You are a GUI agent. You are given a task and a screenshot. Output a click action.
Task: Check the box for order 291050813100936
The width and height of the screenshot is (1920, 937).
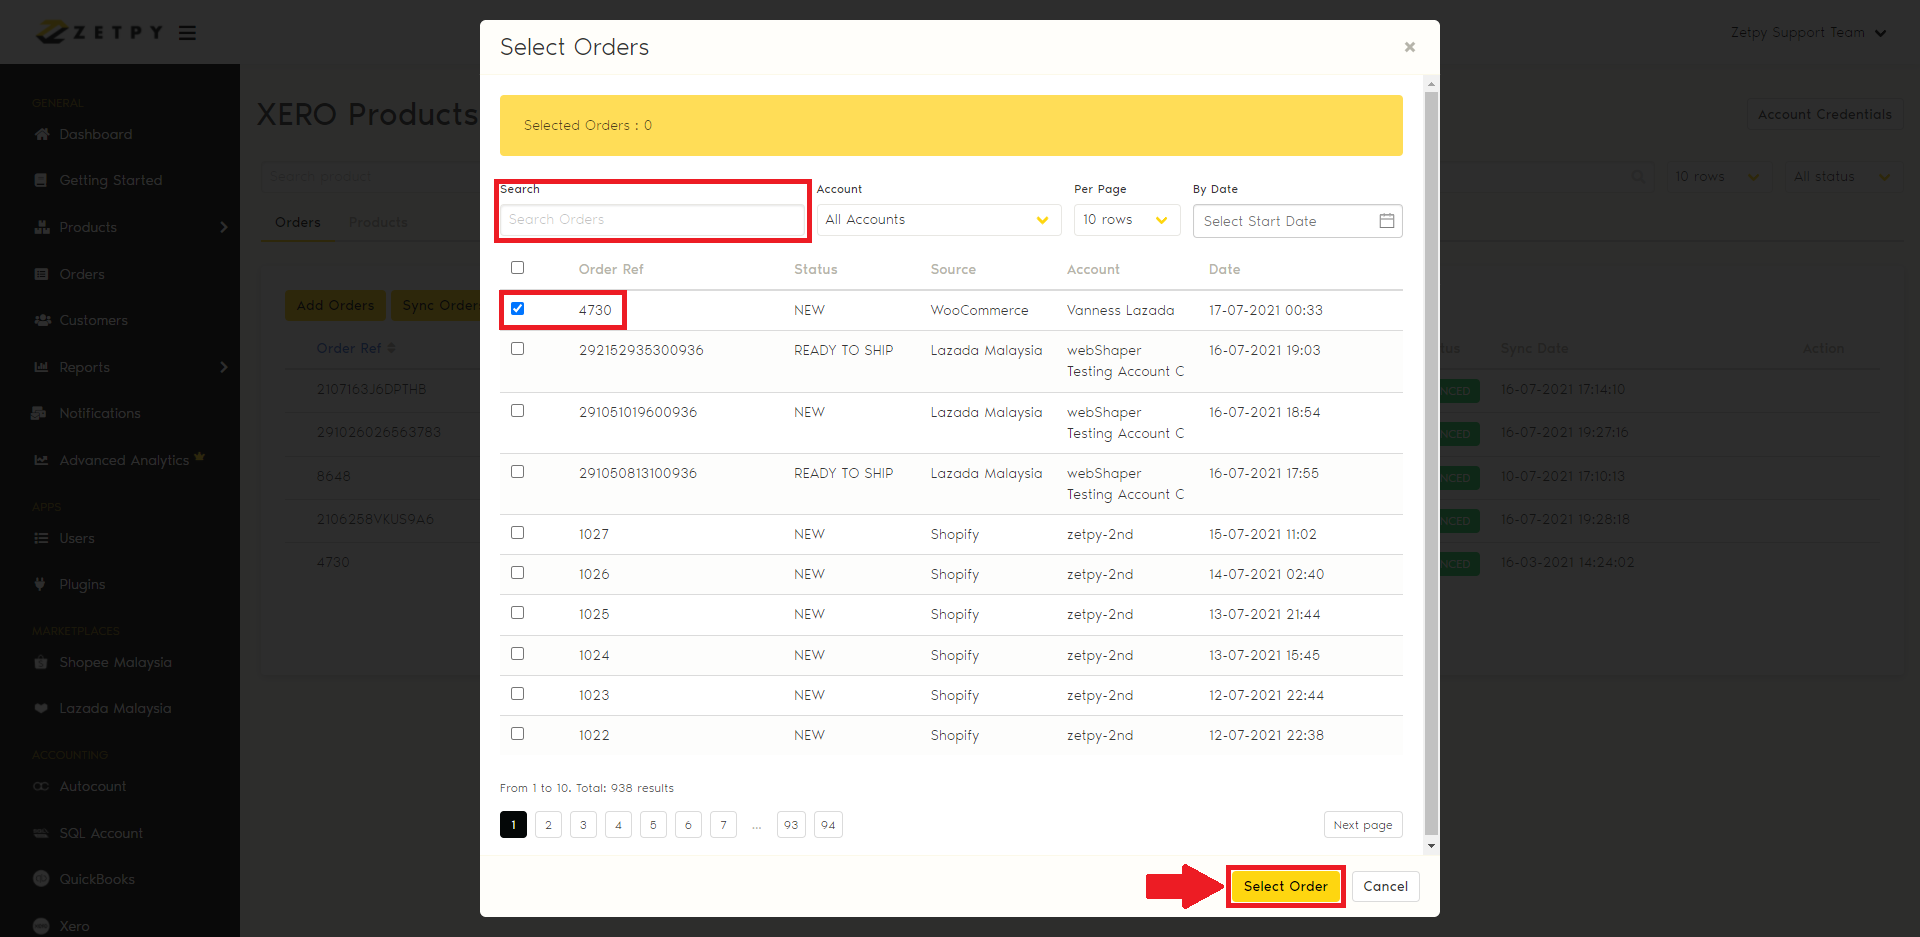(x=517, y=472)
